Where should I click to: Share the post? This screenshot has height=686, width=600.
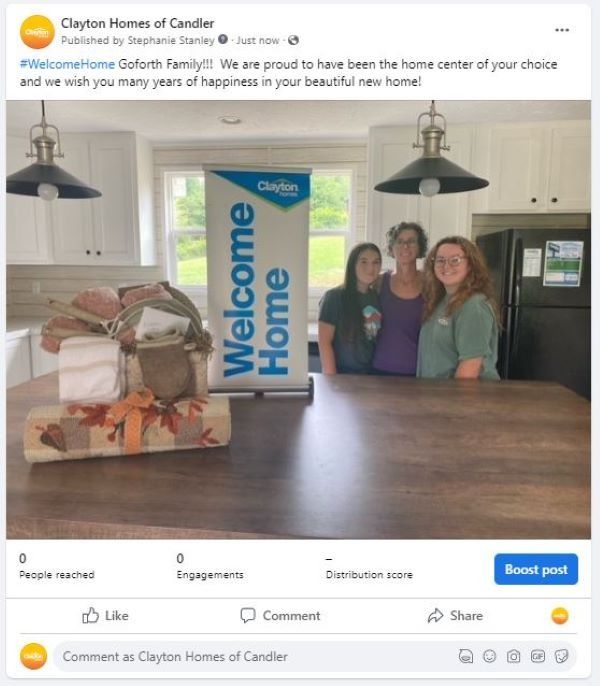point(455,616)
